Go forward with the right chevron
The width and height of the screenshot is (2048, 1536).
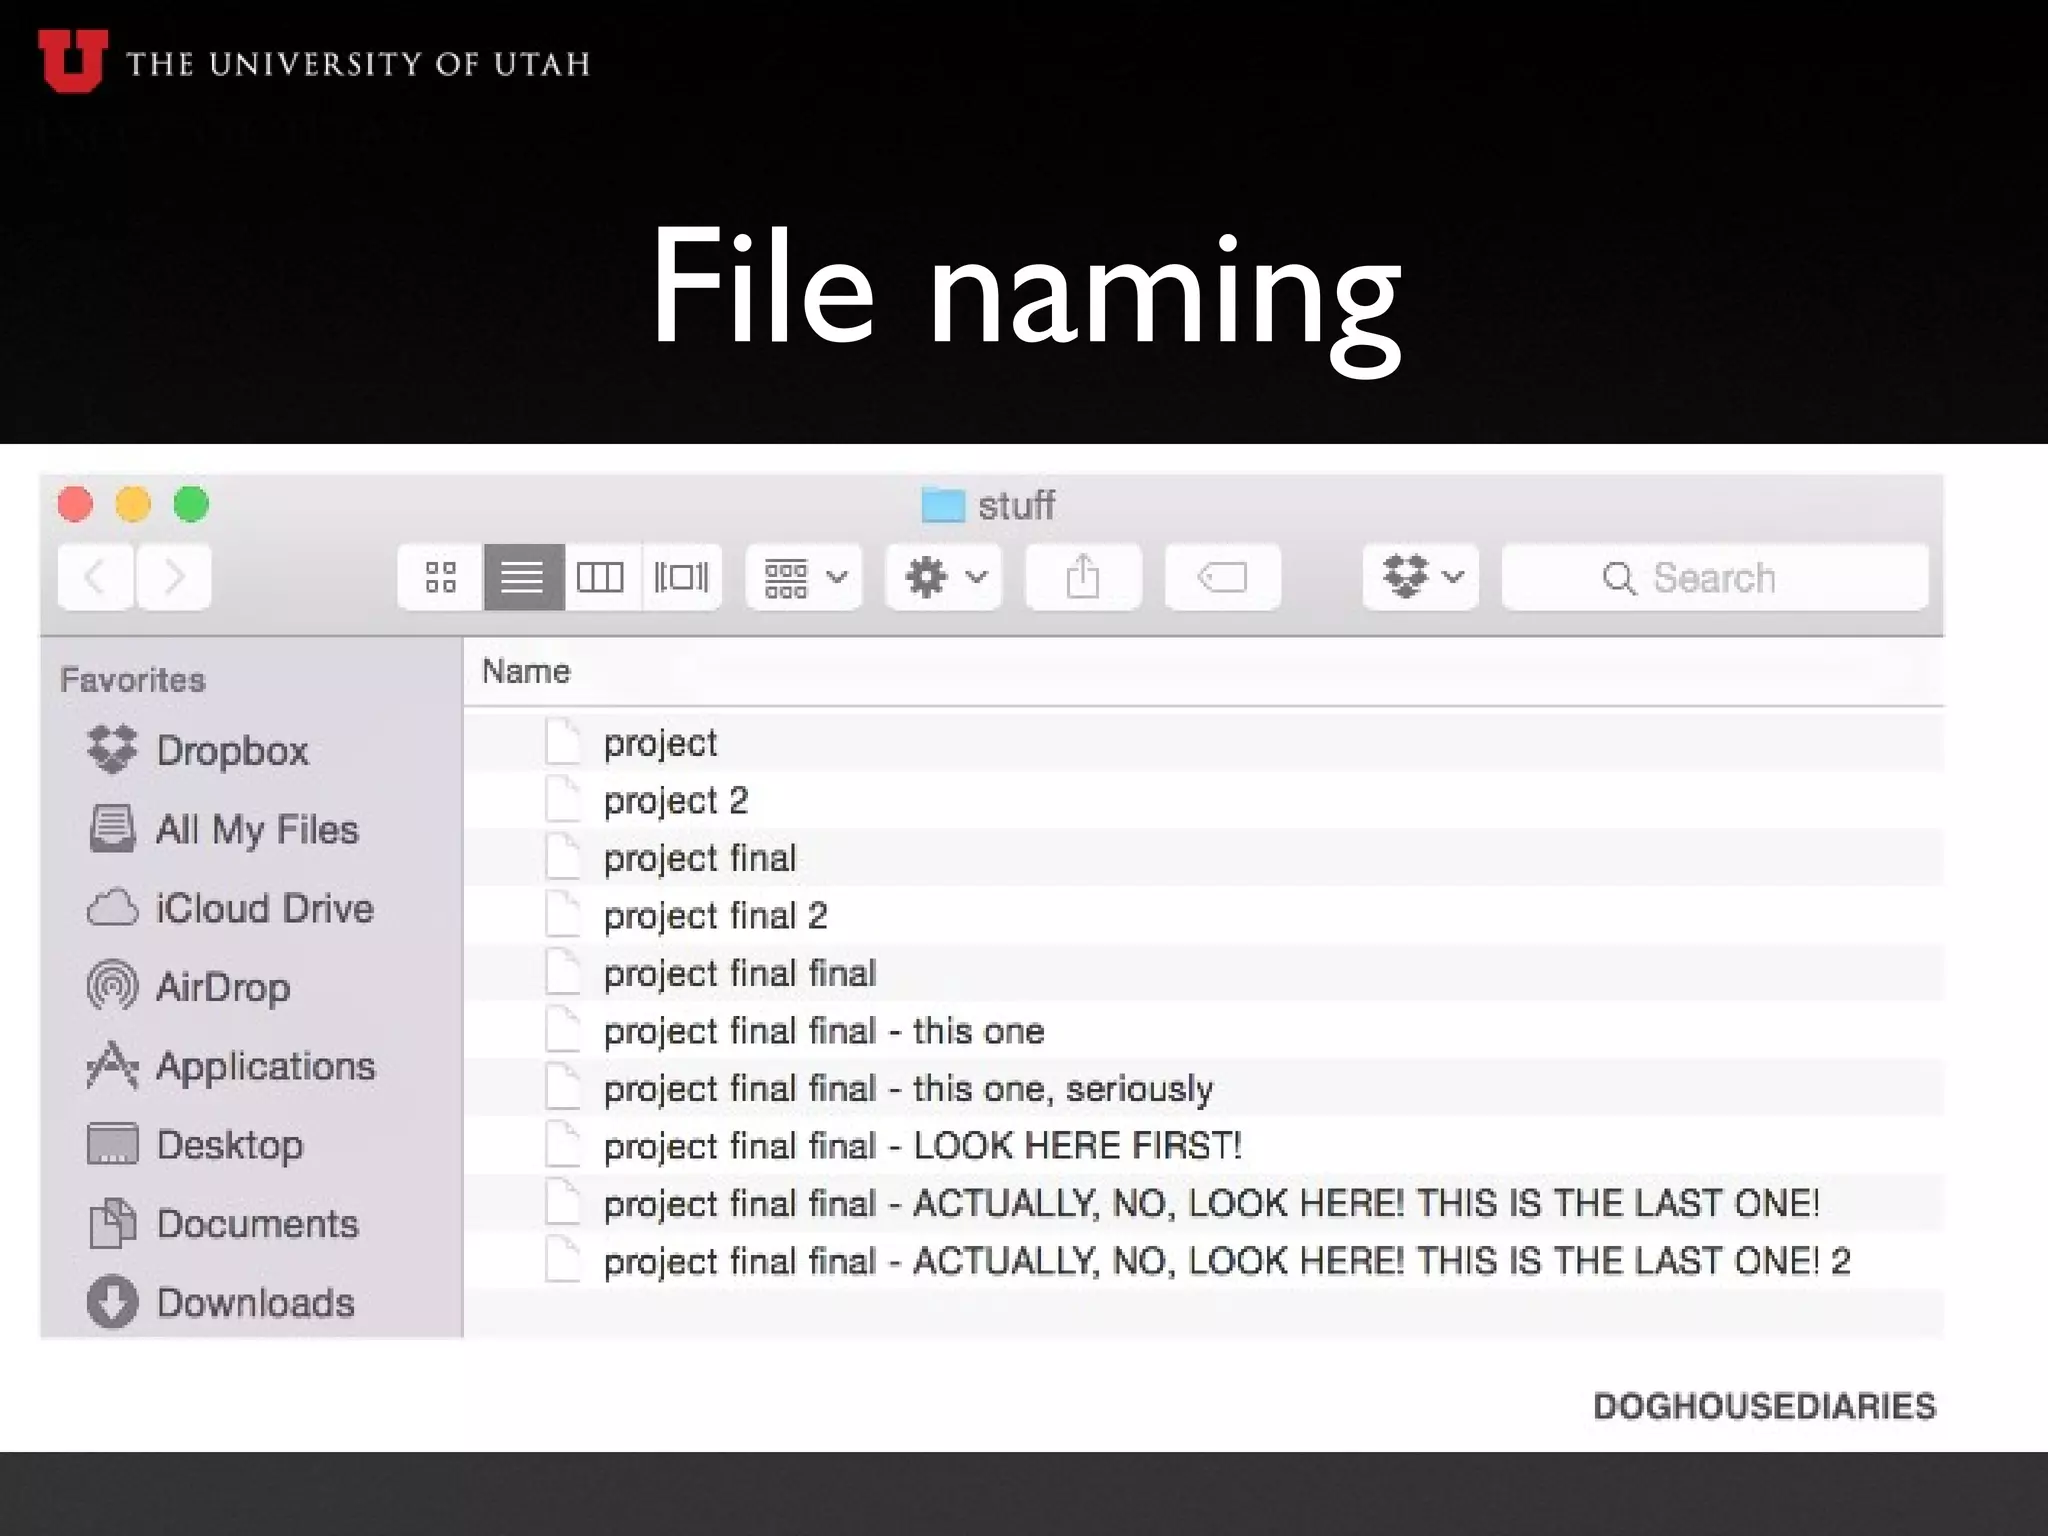point(174,577)
